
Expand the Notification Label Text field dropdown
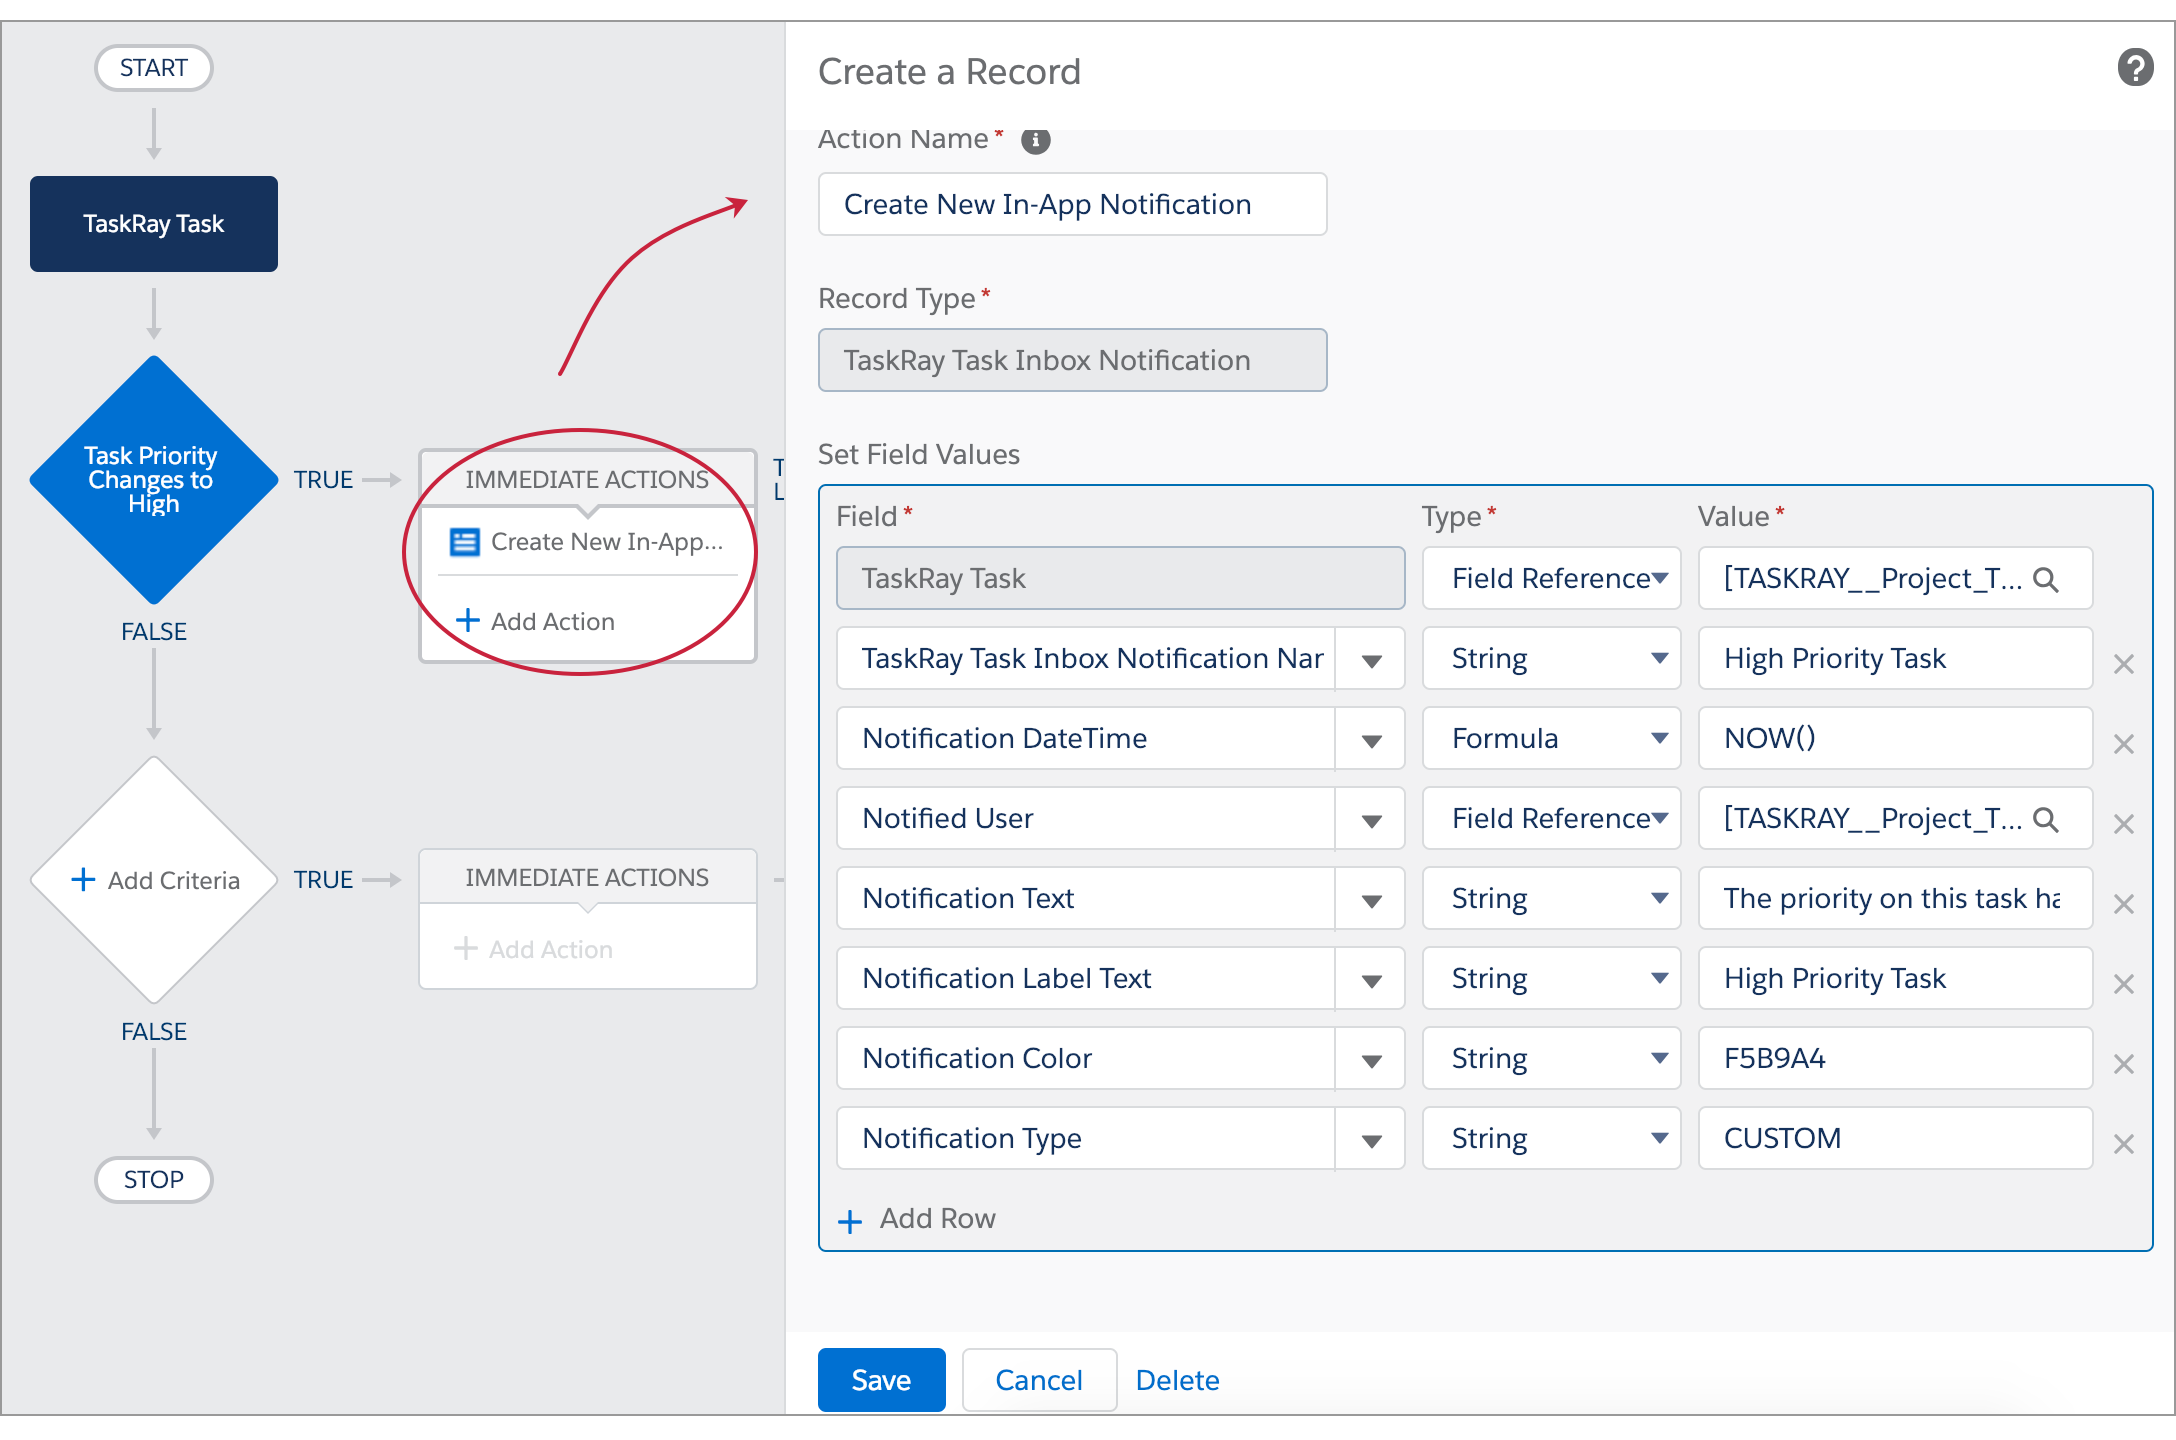coord(1371,980)
